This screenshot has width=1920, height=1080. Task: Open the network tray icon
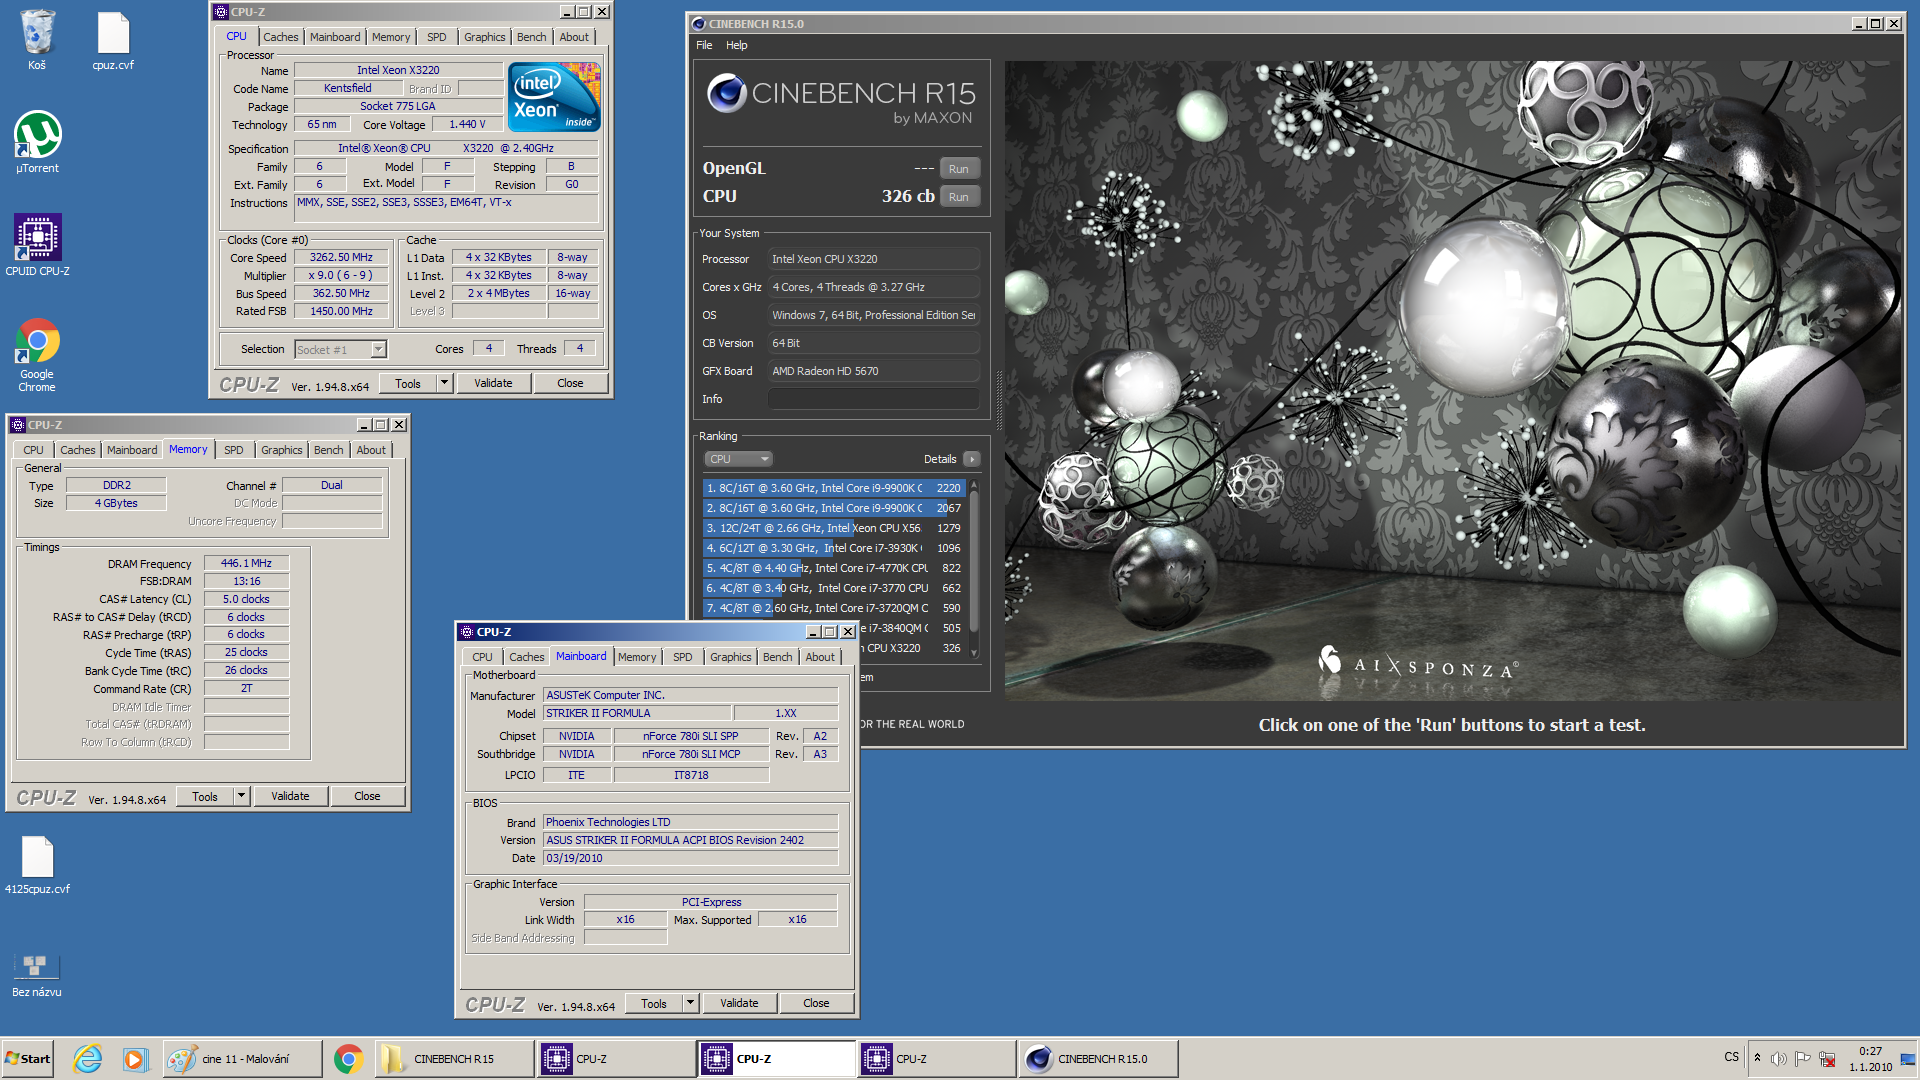coord(1827,1059)
